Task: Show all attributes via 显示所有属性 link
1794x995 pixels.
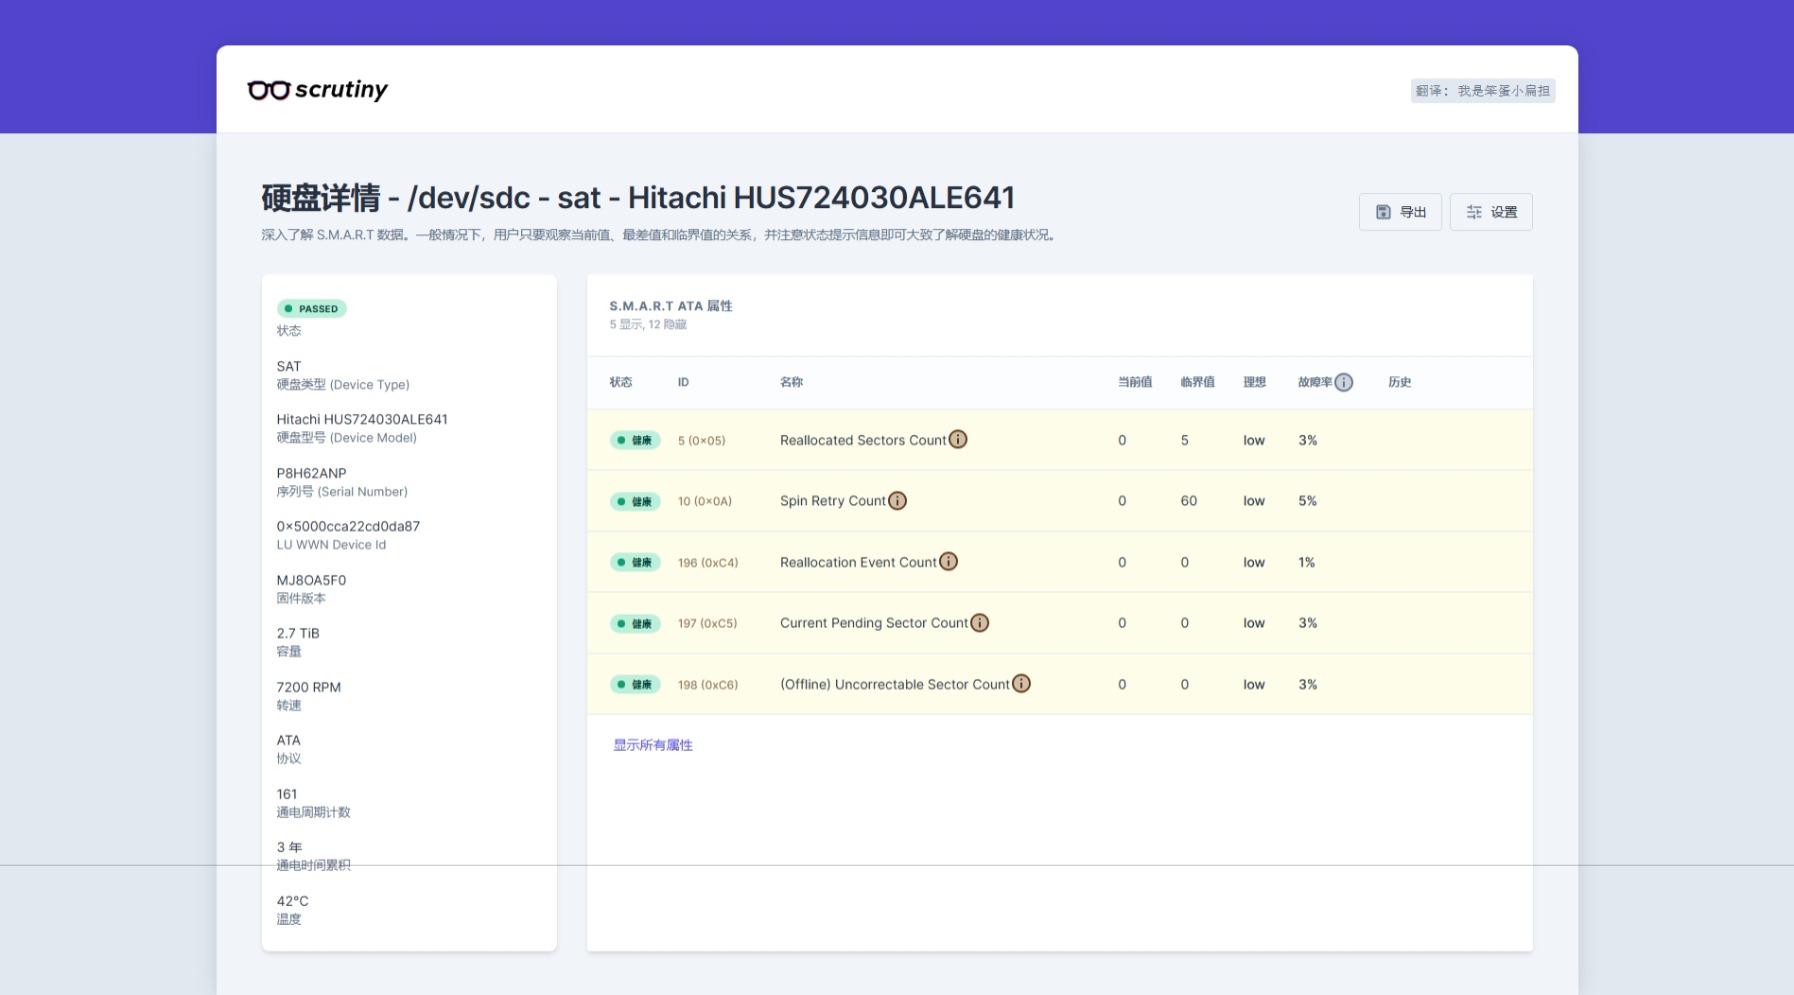Action: point(653,745)
